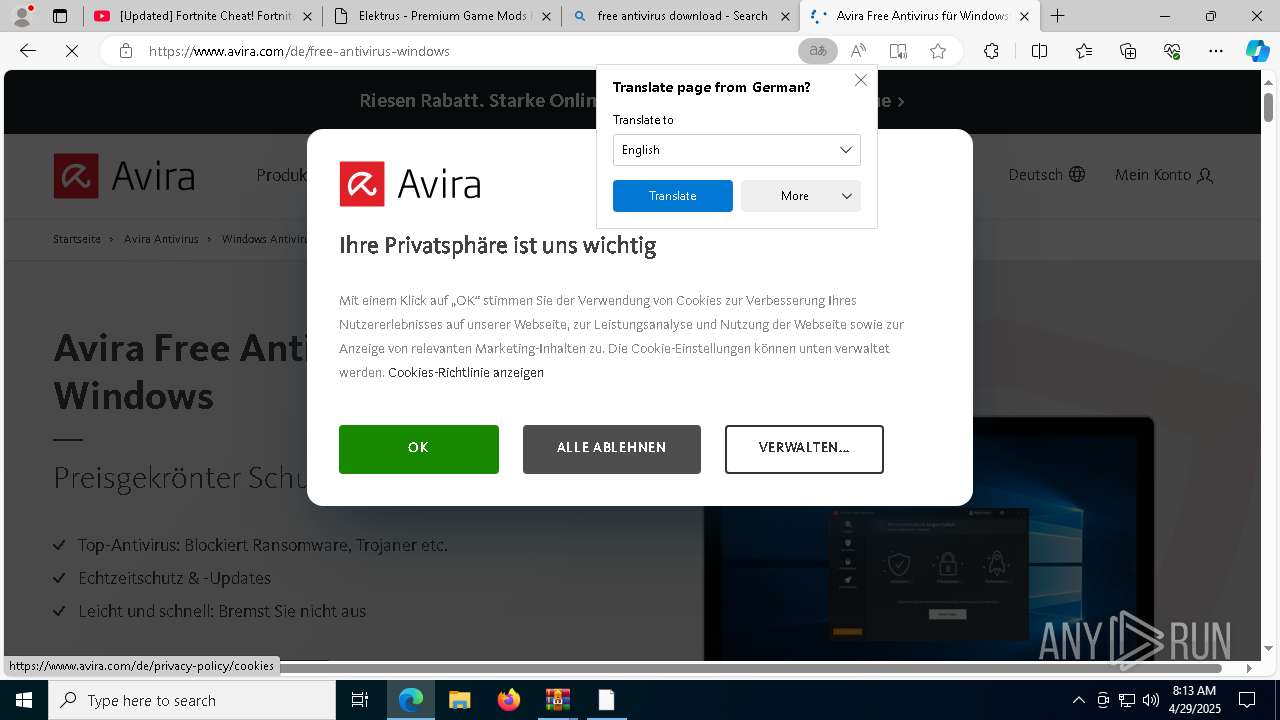1280x720 pixels.
Task: Open Task View on taskbar
Action: [x=360, y=700]
